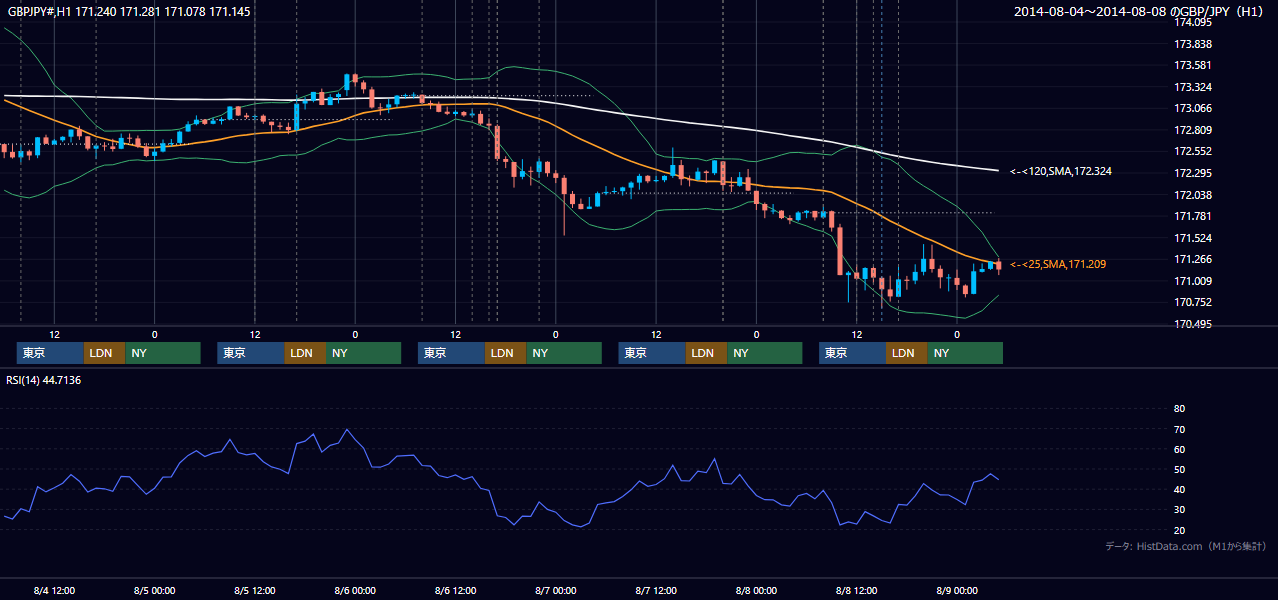1278x600 pixels.
Task: Click the 8/5 00:00 time axis label
Action: click(x=154, y=590)
